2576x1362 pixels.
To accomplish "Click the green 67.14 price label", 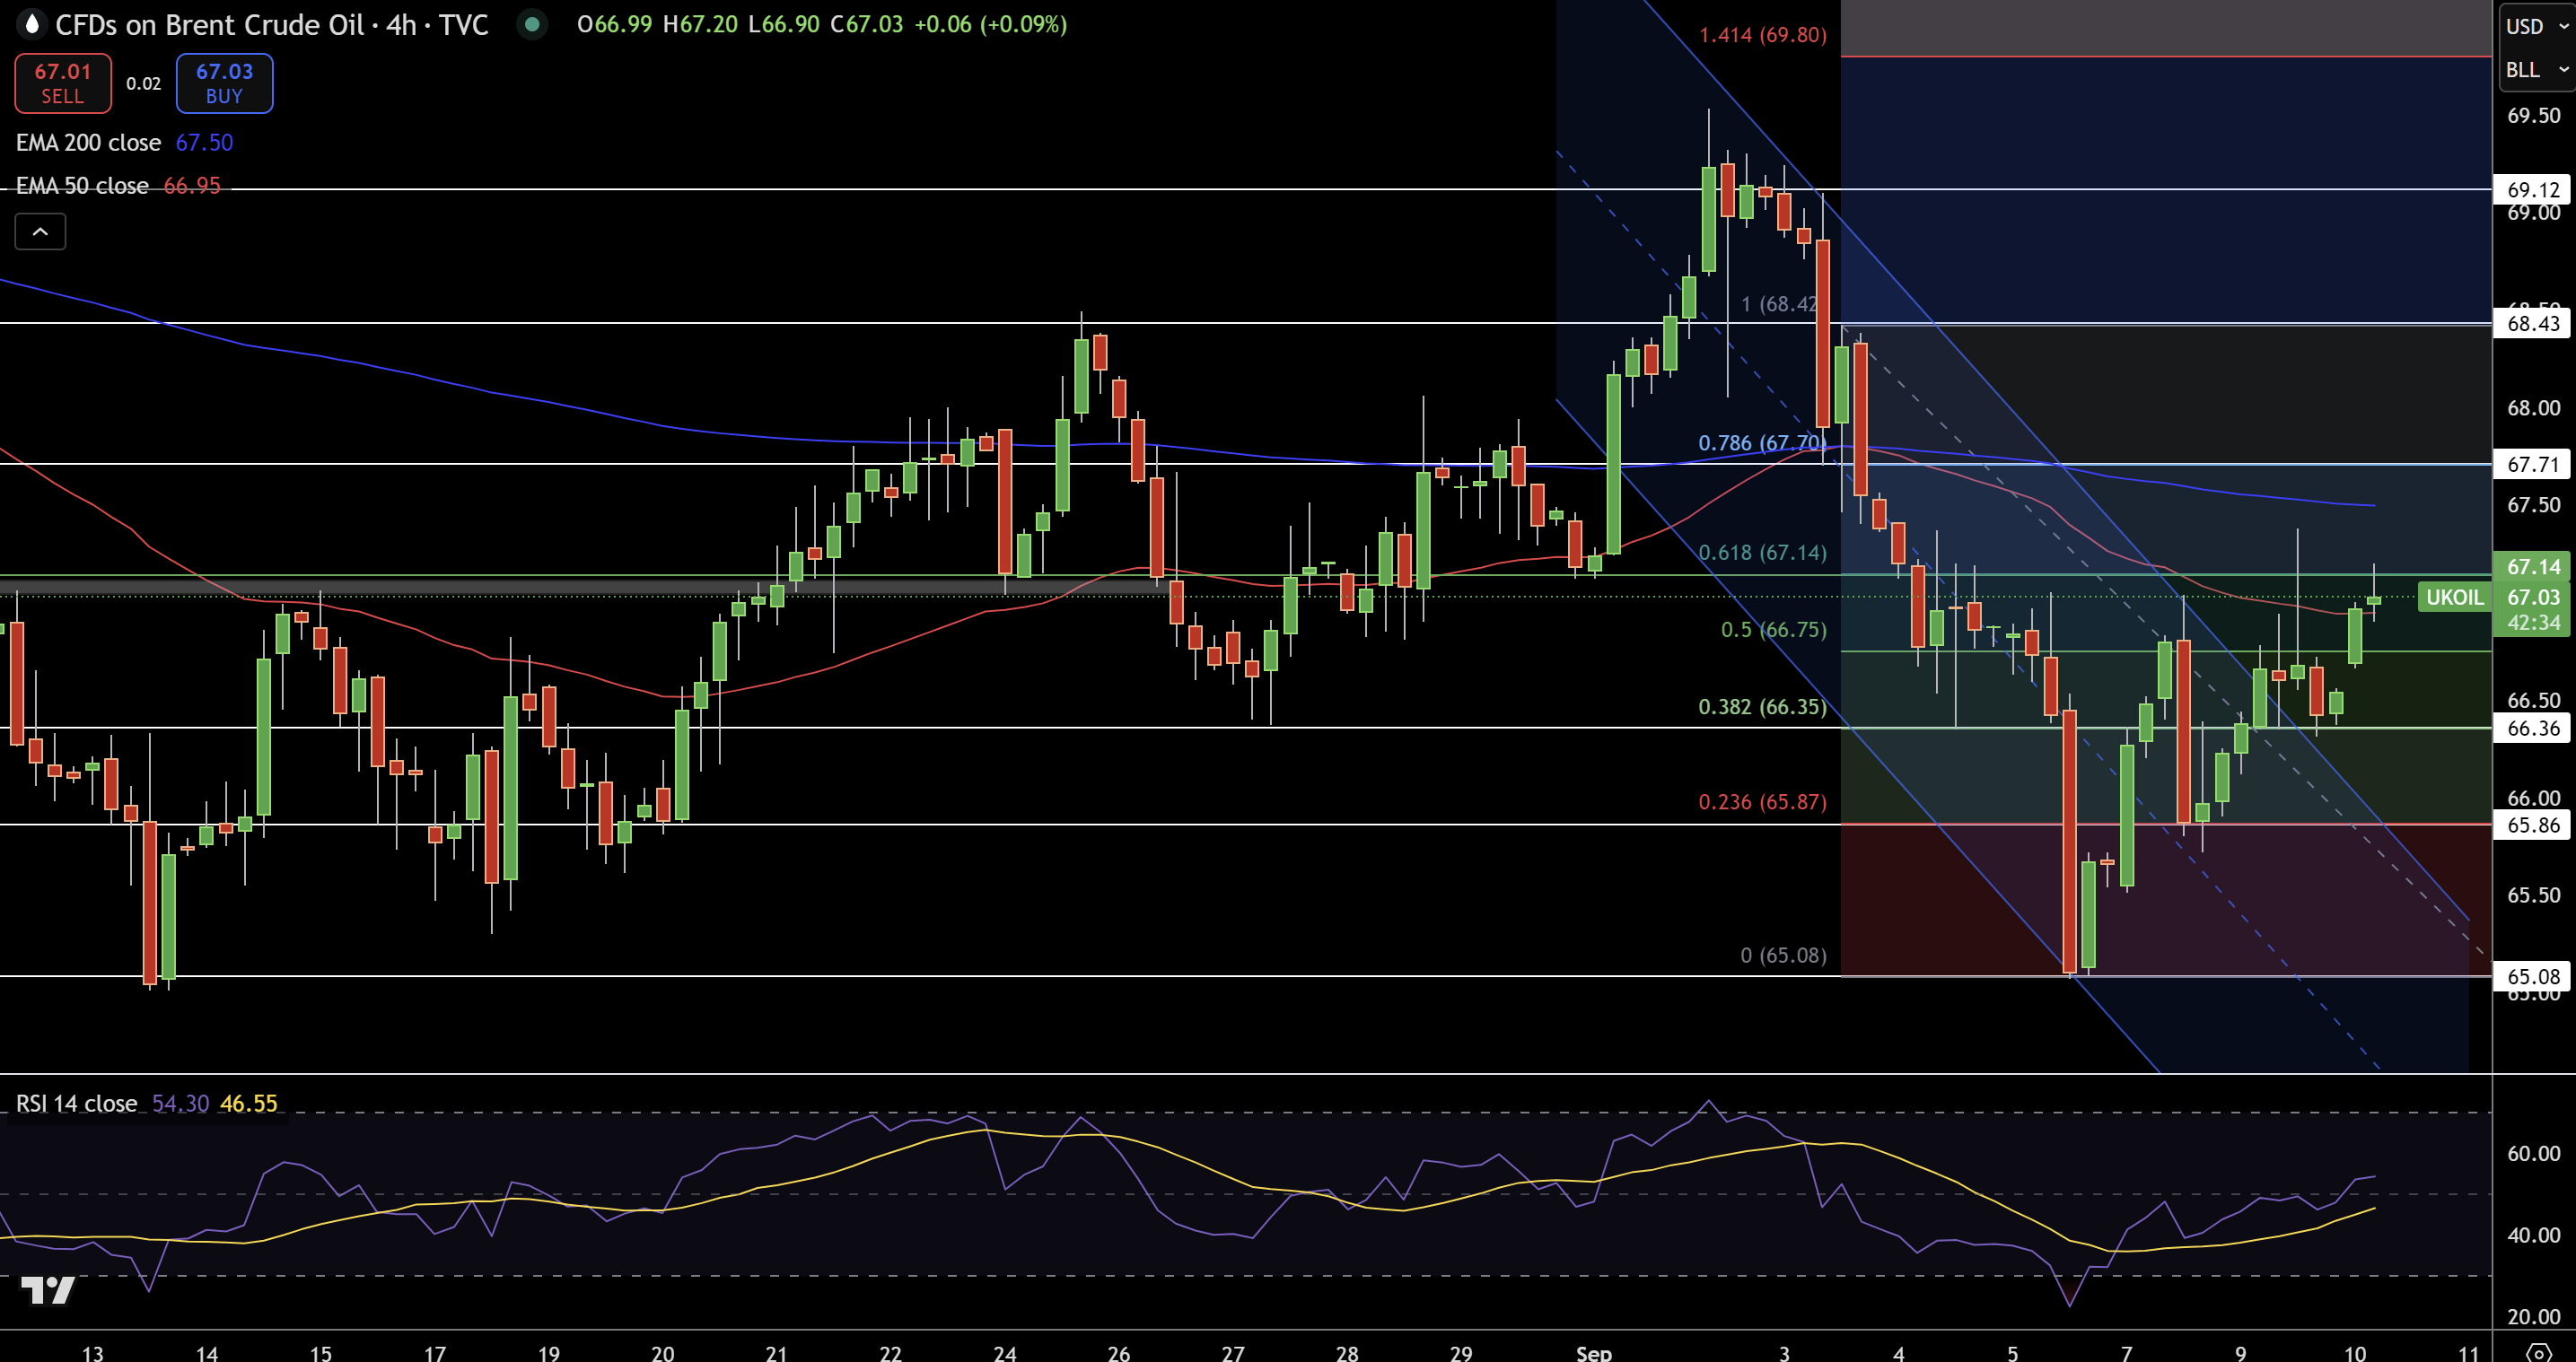I will [x=2533, y=567].
